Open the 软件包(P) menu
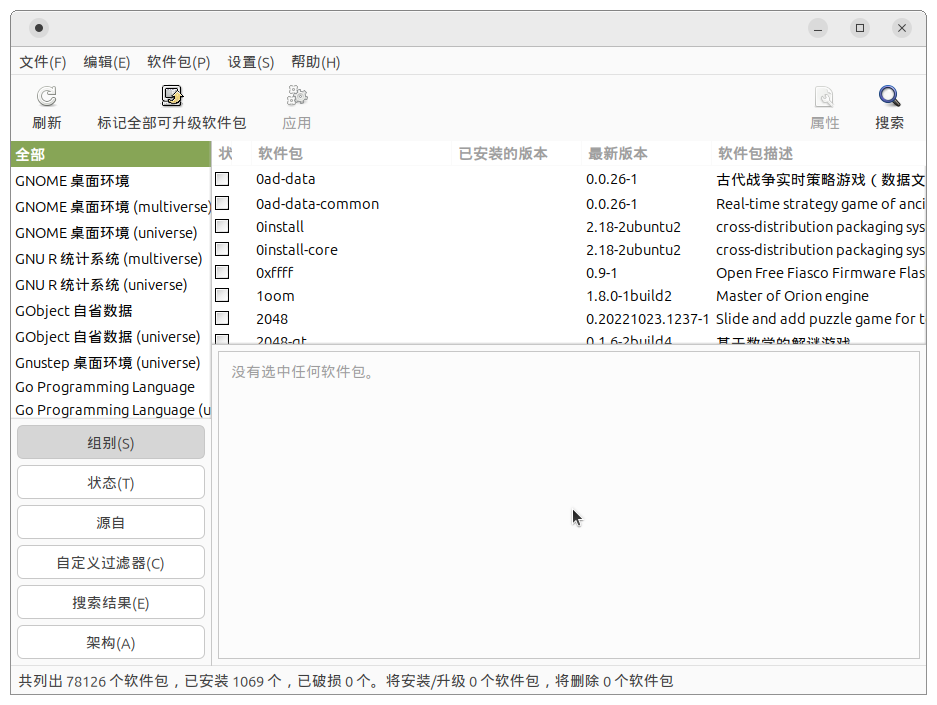The width and height of the screenshot is (937, 705). point(178,62)
